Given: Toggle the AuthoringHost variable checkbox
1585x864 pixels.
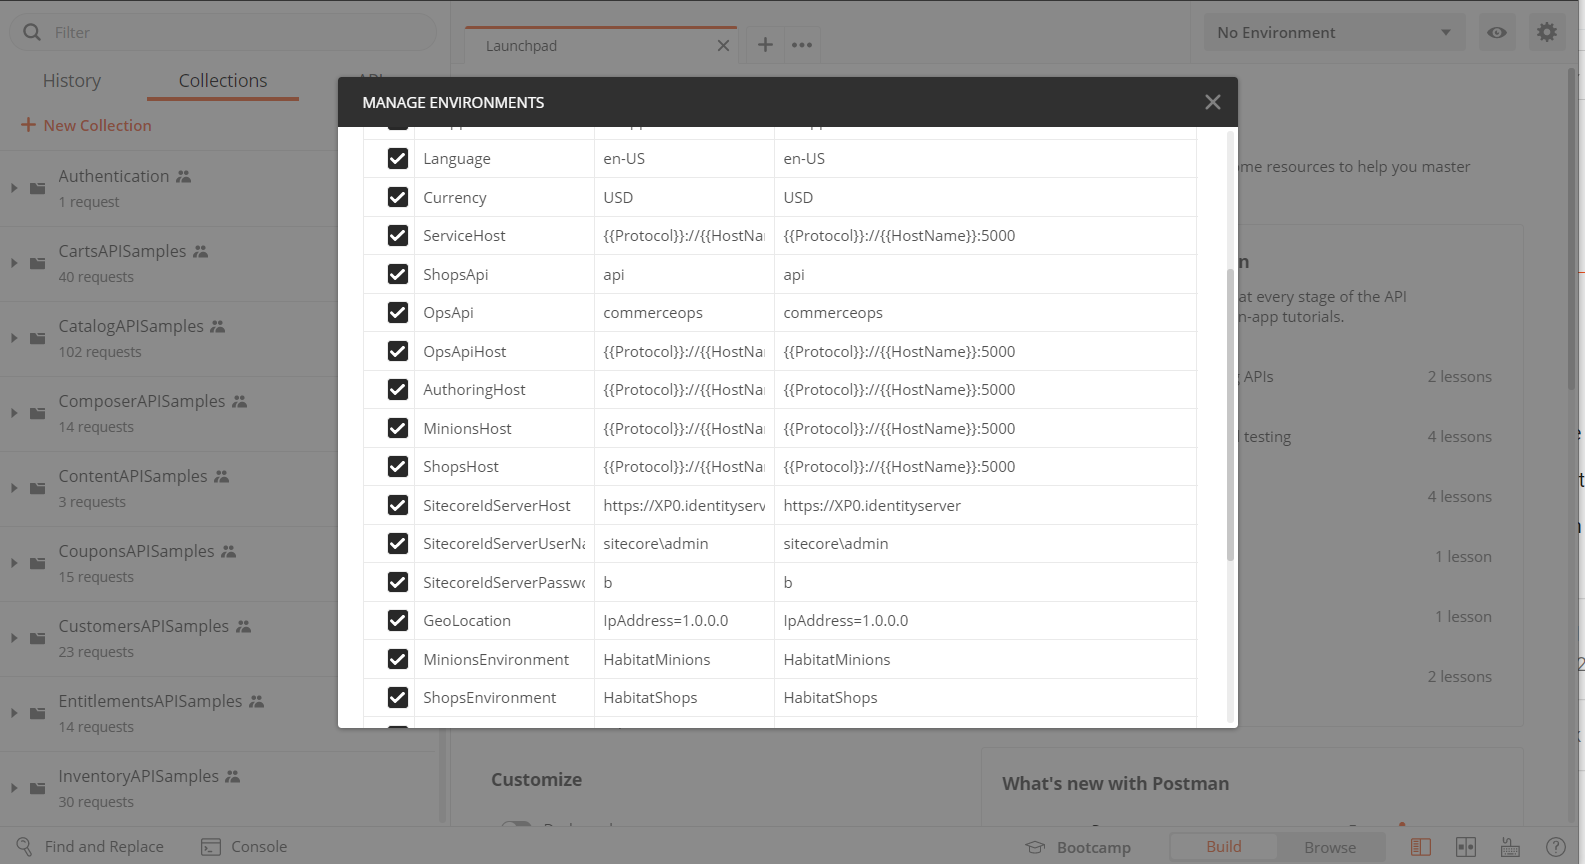Looking at the screenshot, I should (x=398, y=389).
